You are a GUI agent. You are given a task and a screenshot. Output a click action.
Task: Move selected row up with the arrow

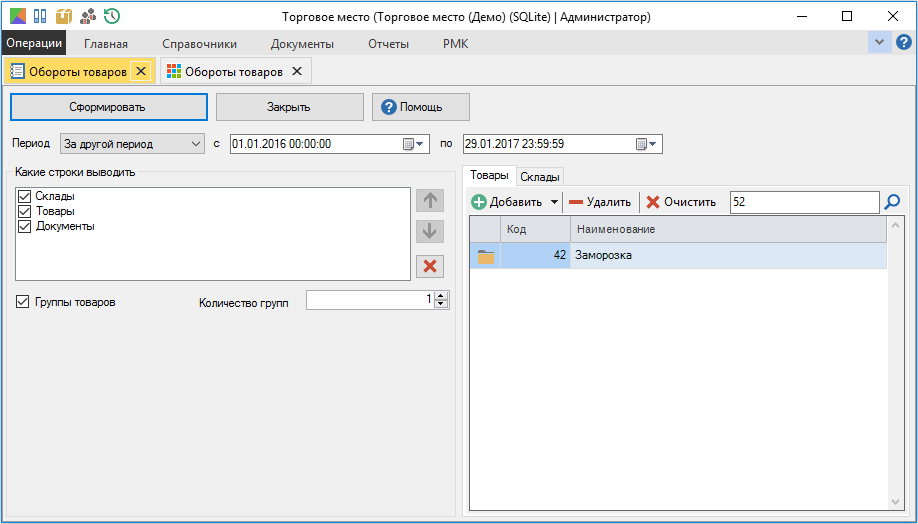[x=430, y=200]
